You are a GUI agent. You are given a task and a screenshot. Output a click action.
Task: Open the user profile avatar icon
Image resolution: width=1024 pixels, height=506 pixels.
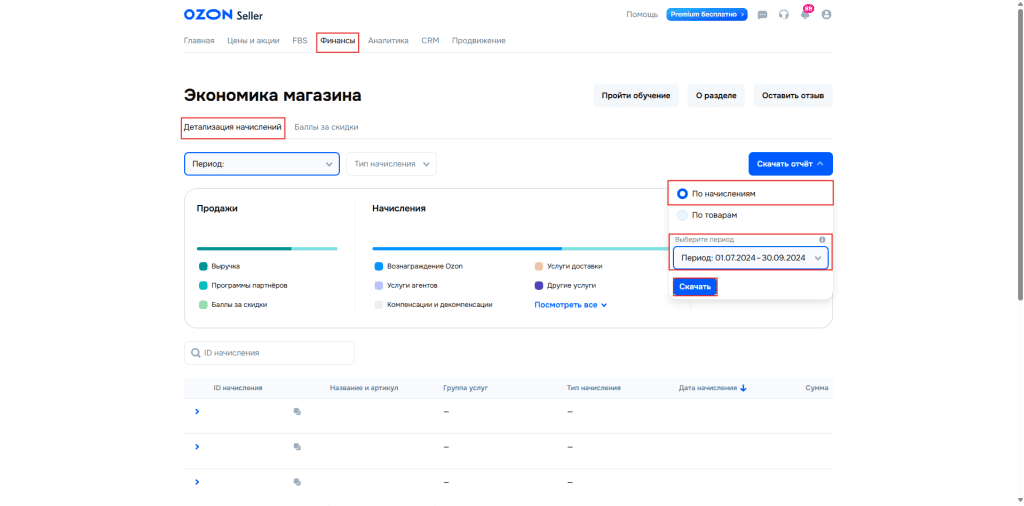pos(826,15)
